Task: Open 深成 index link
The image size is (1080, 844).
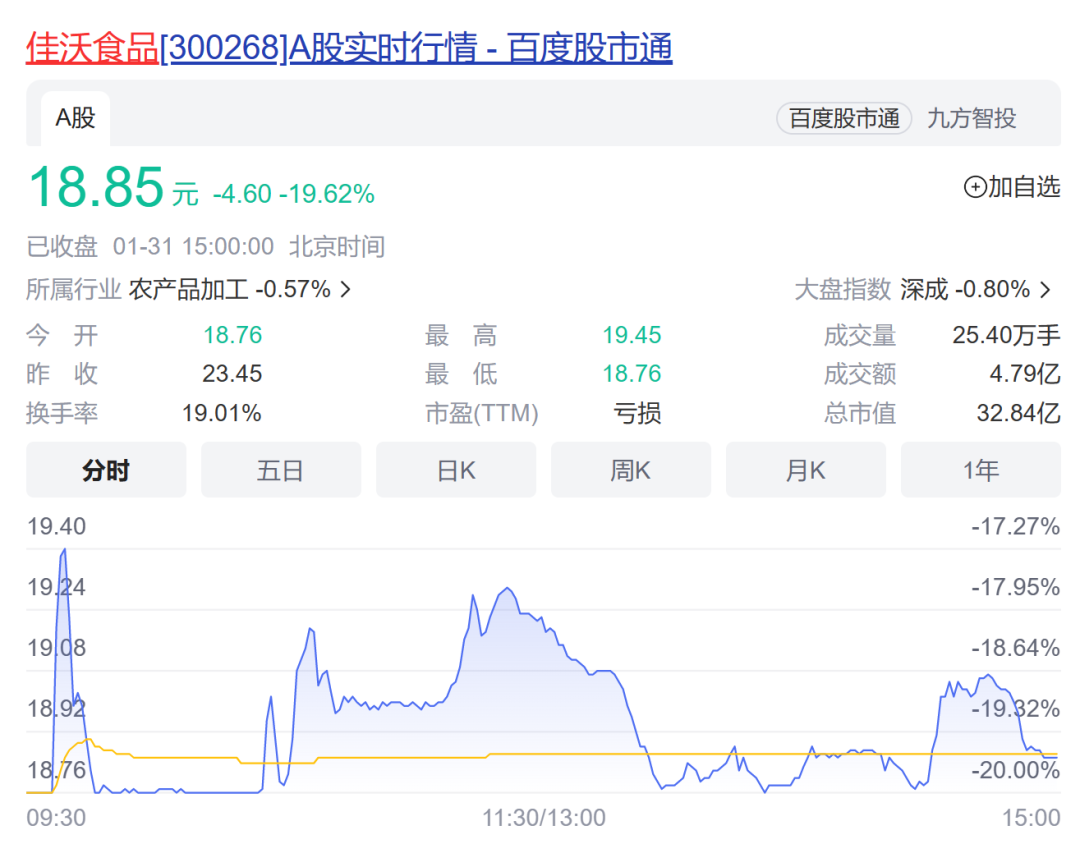Action: [964, 289]
